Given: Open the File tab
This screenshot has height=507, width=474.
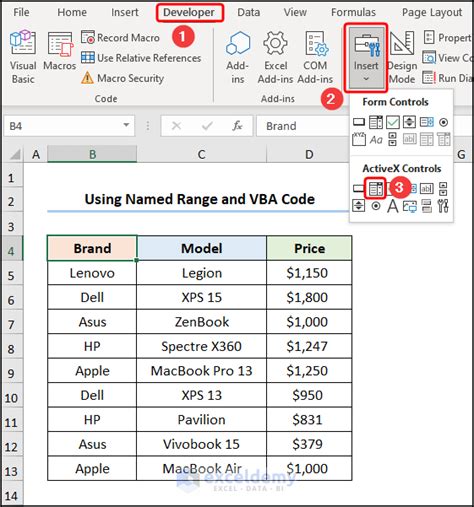Looking at the screenshot, I should [21, 12].
